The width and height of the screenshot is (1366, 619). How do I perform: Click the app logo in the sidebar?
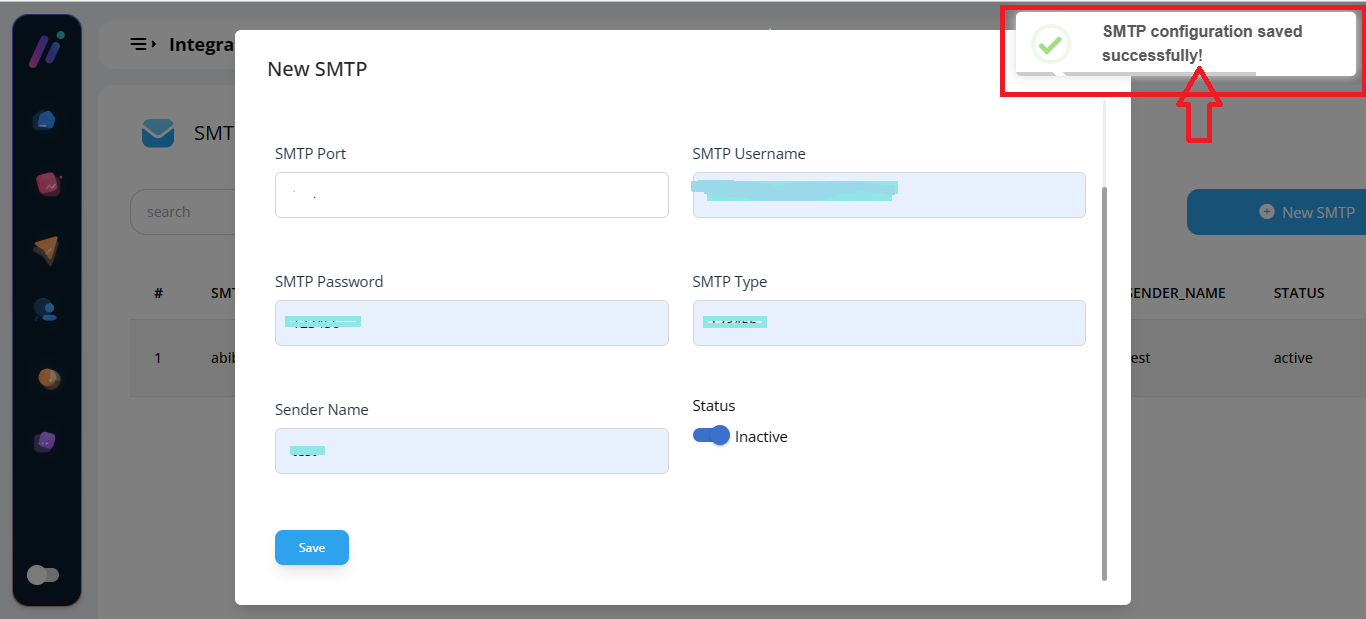(x=46, y=50)
